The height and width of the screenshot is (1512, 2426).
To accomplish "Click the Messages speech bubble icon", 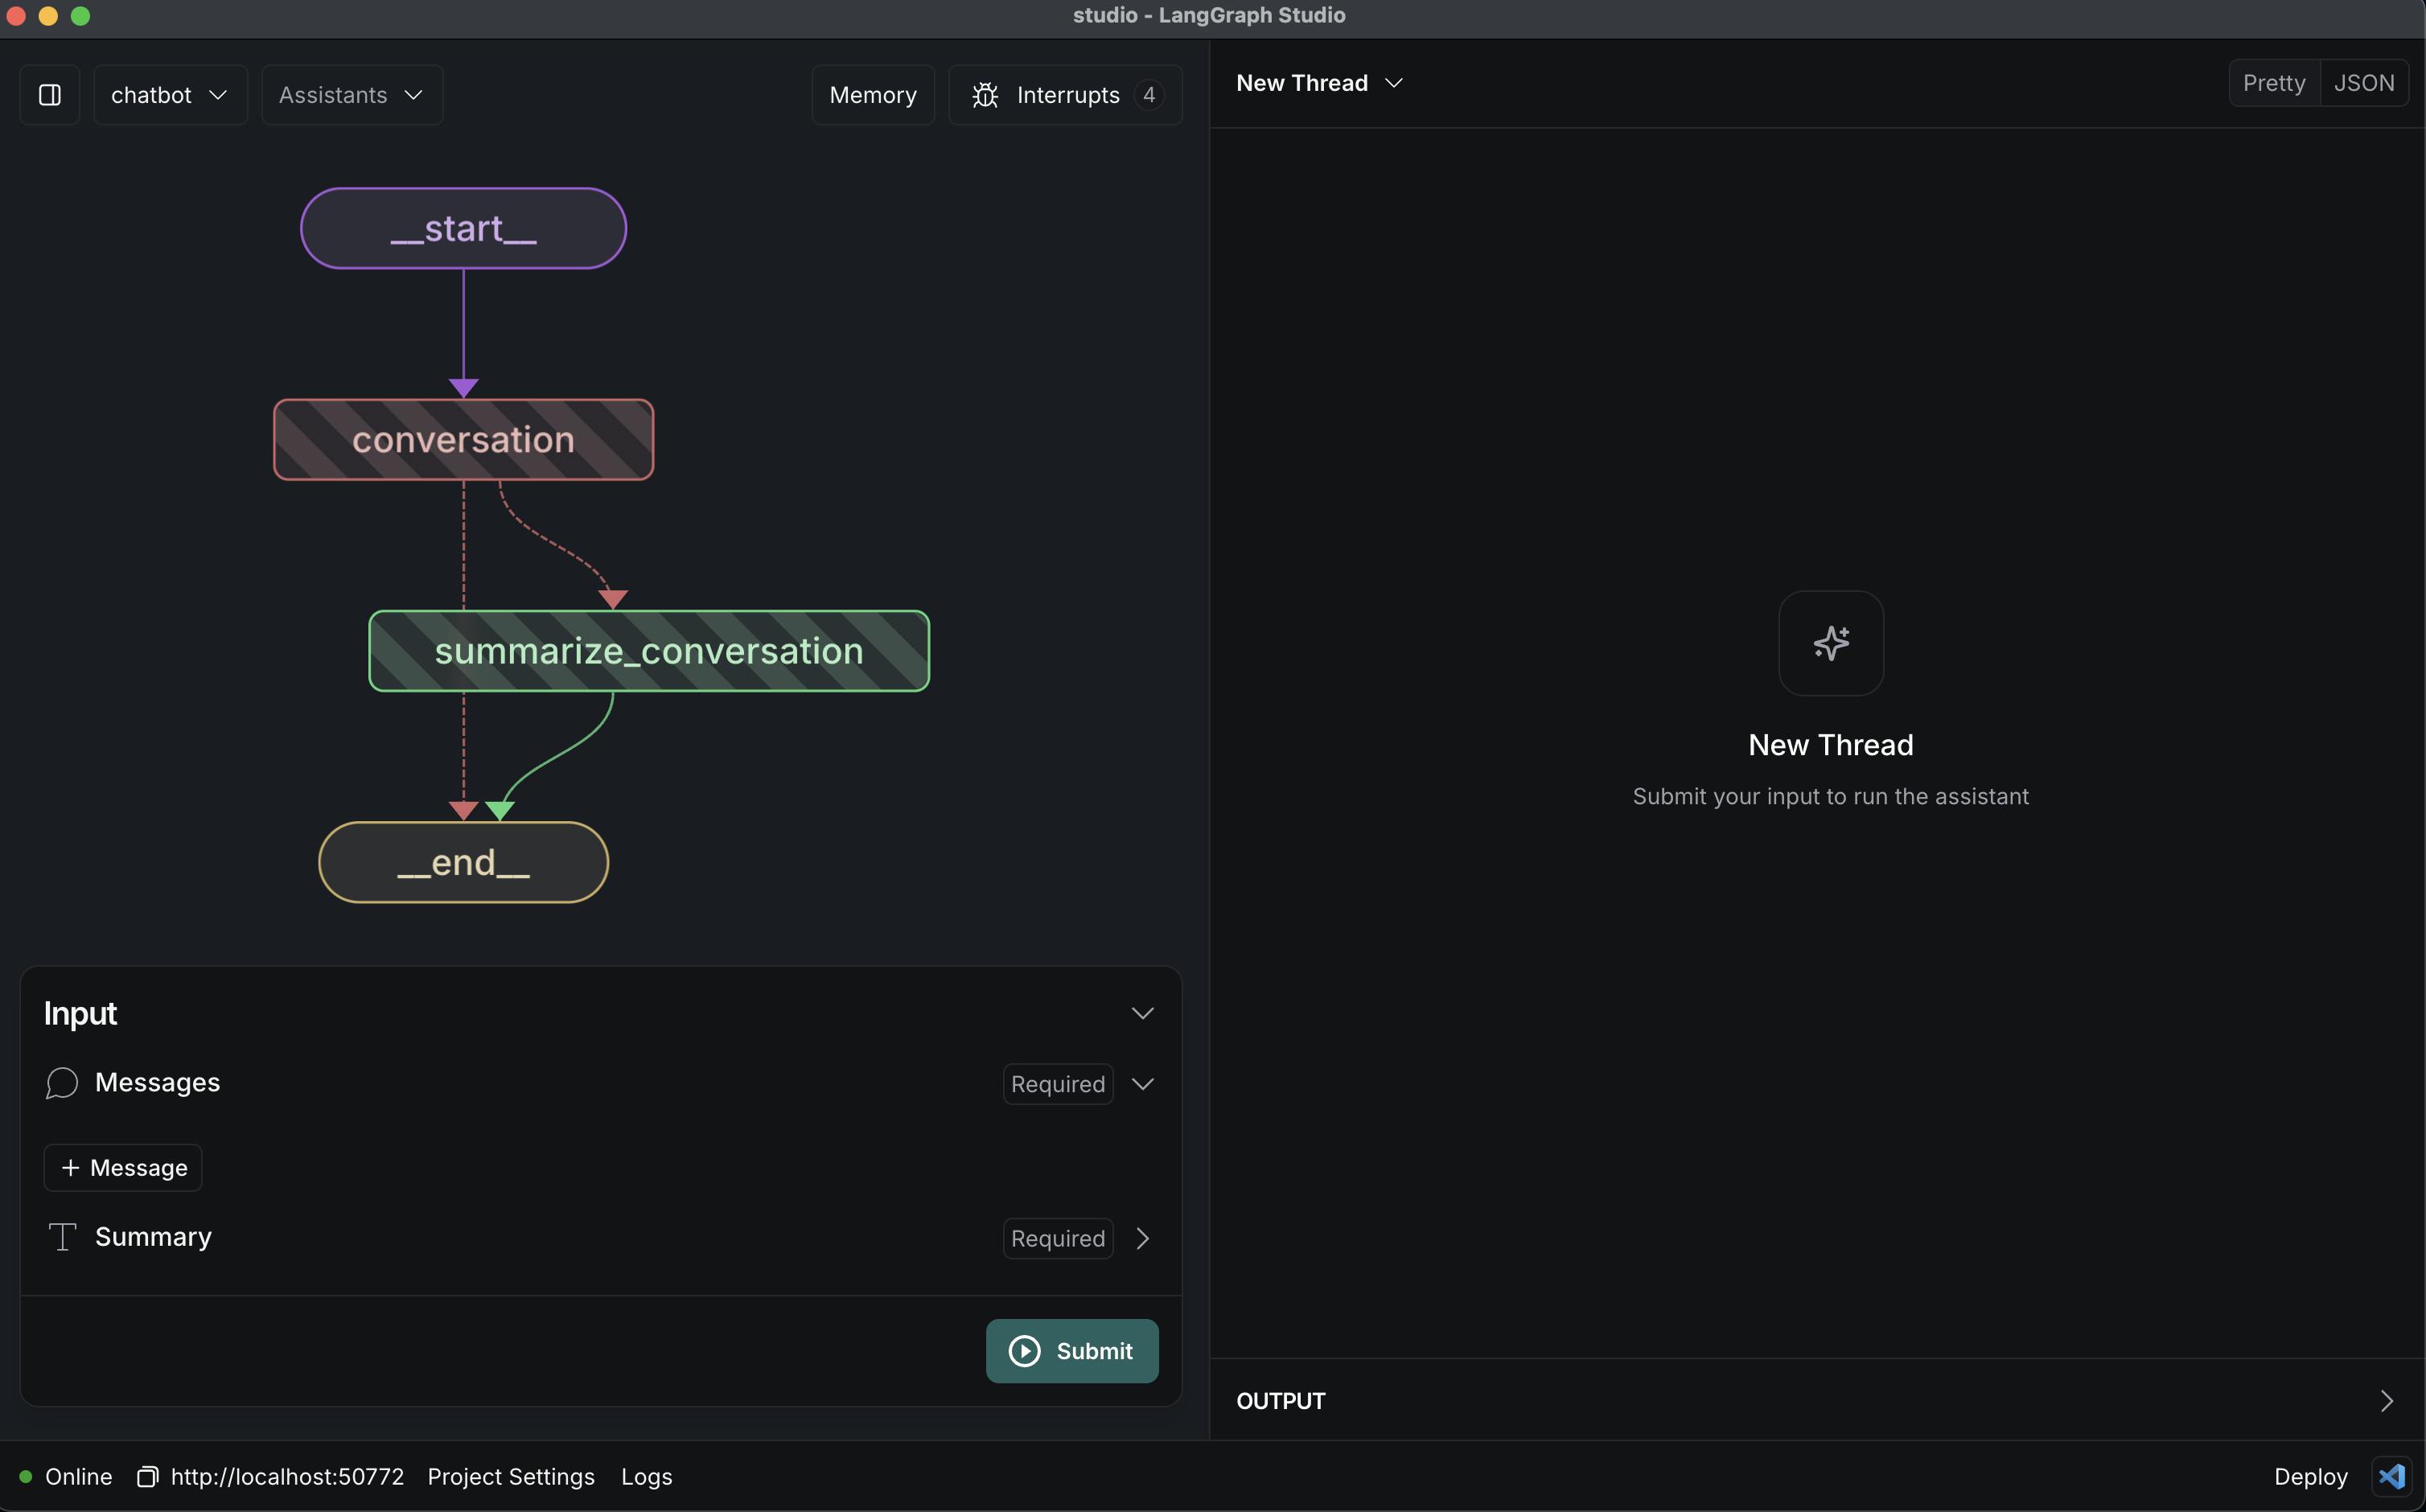I will point(62,1083).
